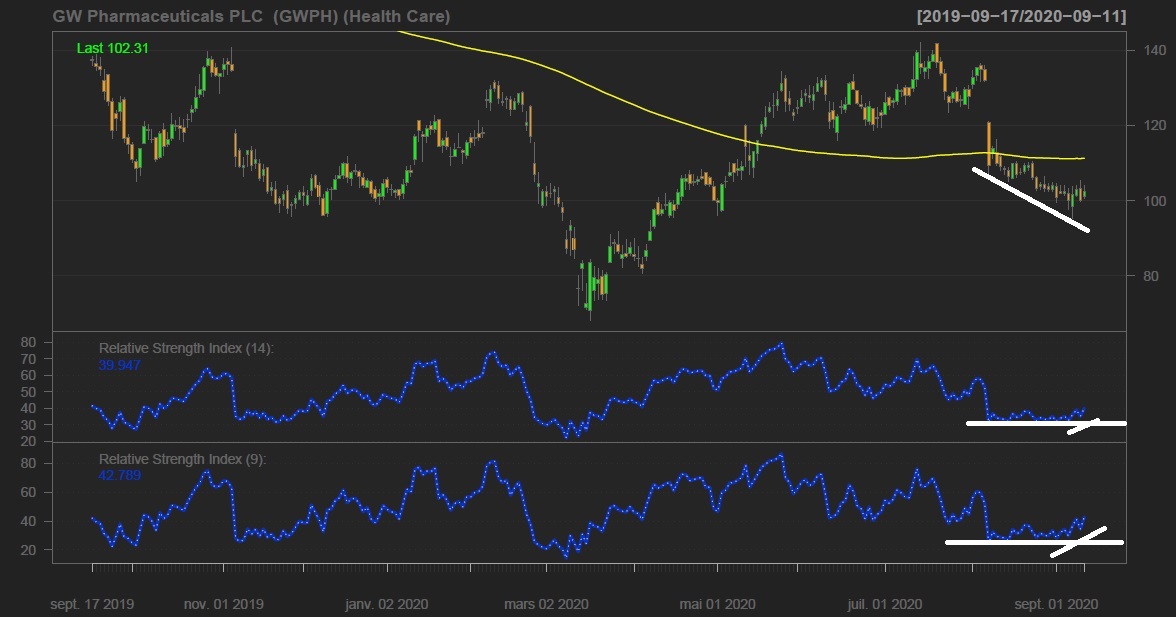Image resolution: width=1176 pixels, height=617 pixels.
Task: Click the sept. 01 2020 date label
Action: coord(1056,604)
